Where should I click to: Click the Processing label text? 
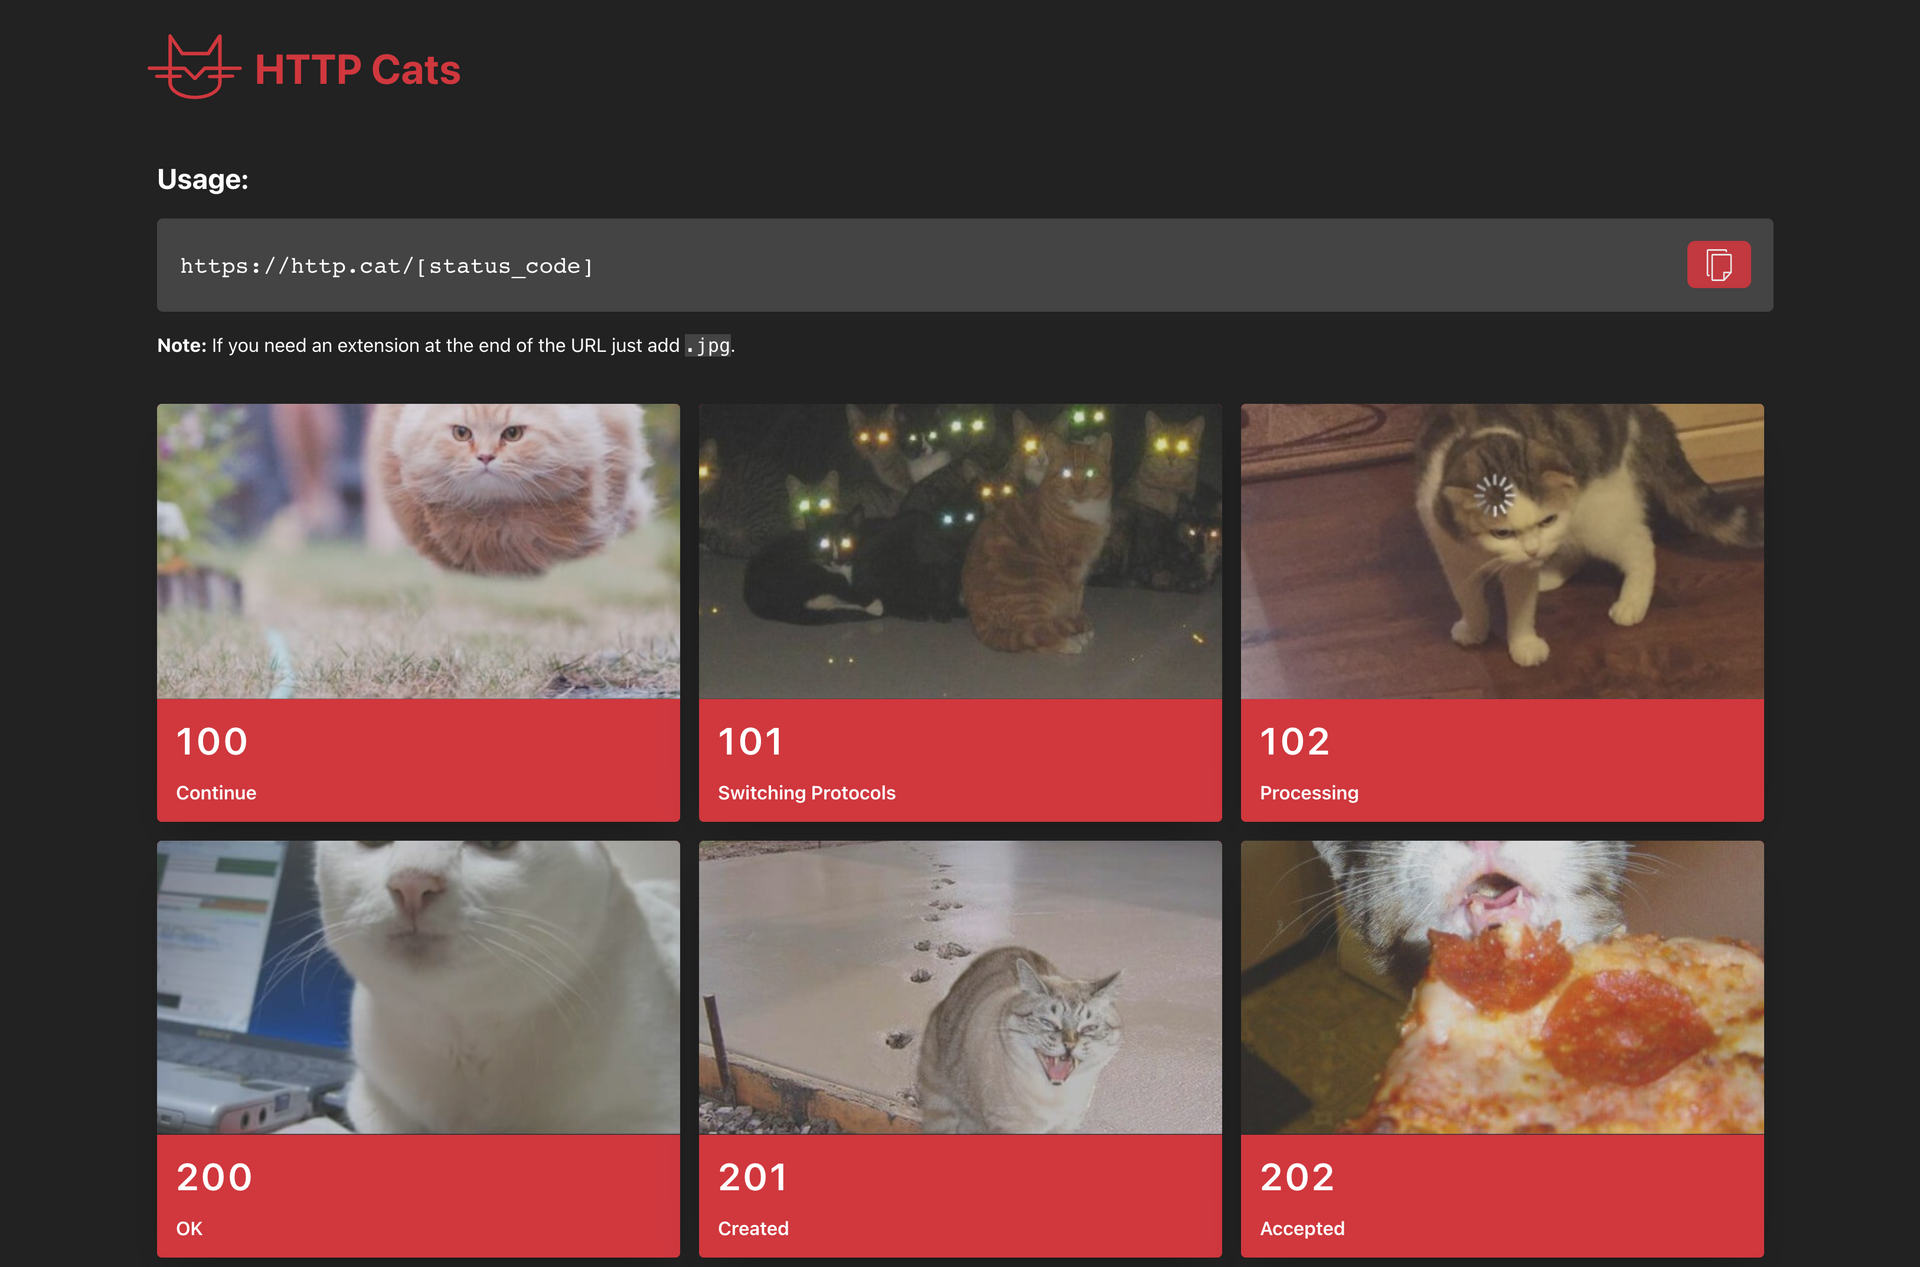pos(1308,793)
